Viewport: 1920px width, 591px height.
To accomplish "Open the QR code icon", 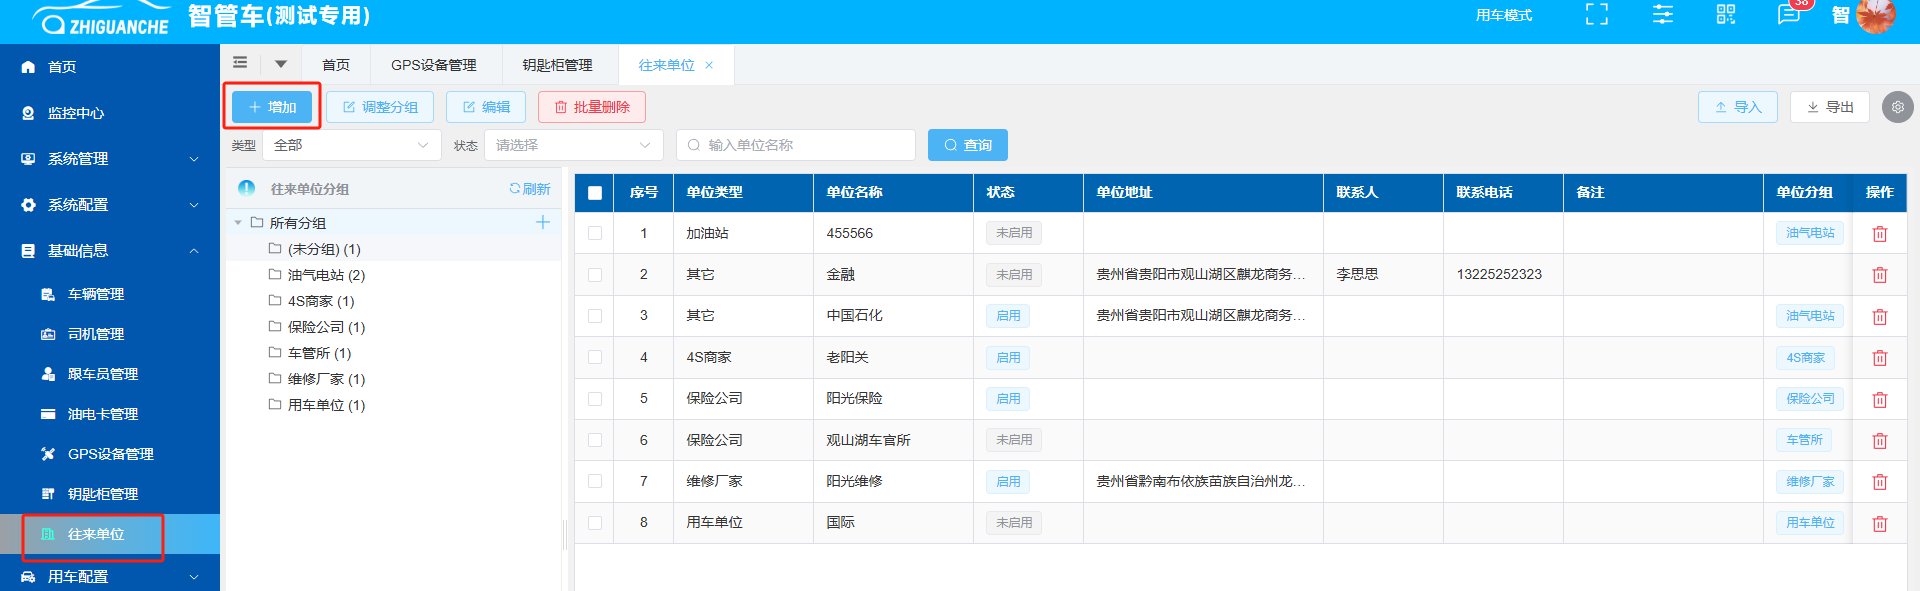I will click(x=1726, y=14).
